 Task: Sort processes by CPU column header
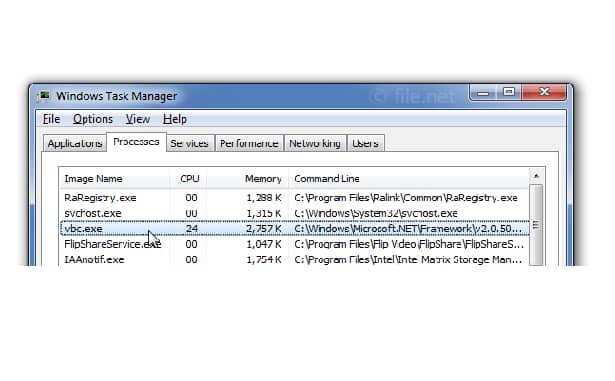[189, 179]
